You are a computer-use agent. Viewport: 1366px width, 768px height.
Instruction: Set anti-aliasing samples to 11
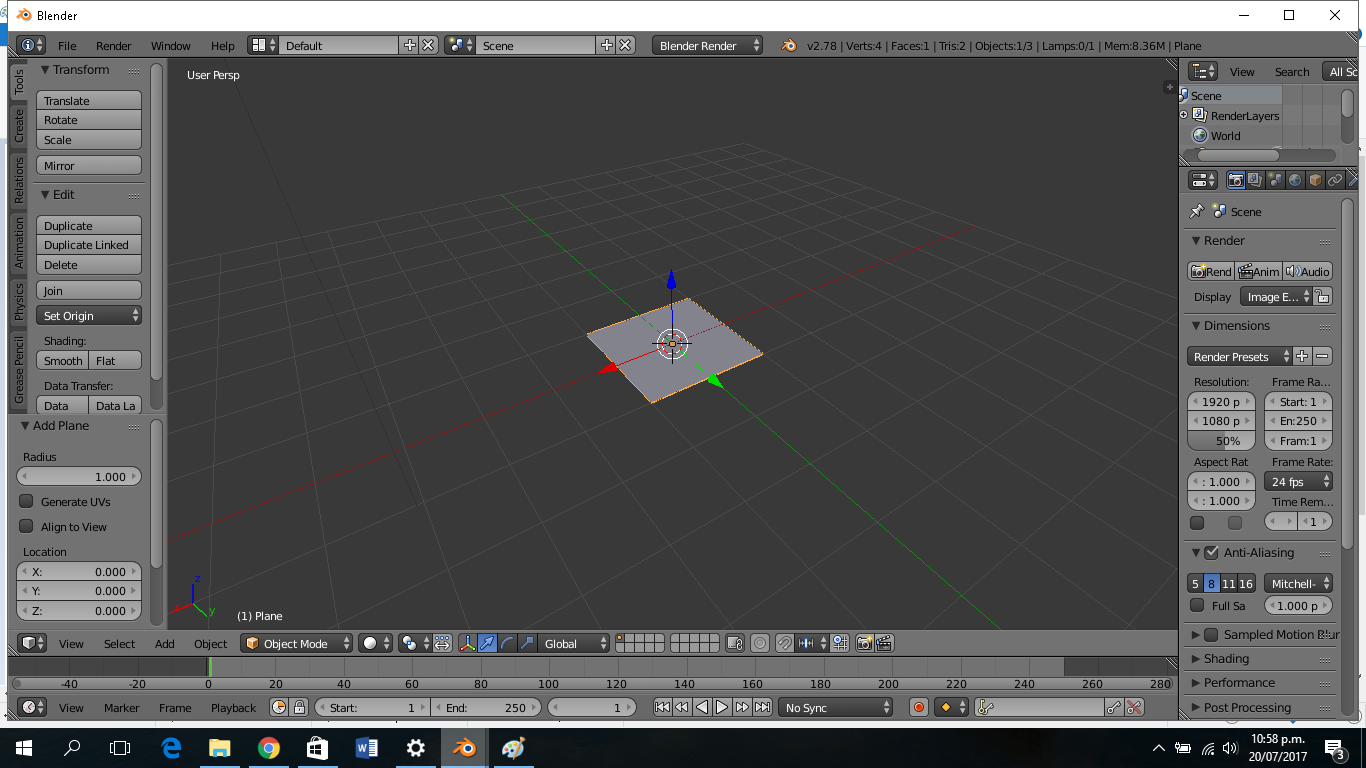click(x=1229, y=584)
